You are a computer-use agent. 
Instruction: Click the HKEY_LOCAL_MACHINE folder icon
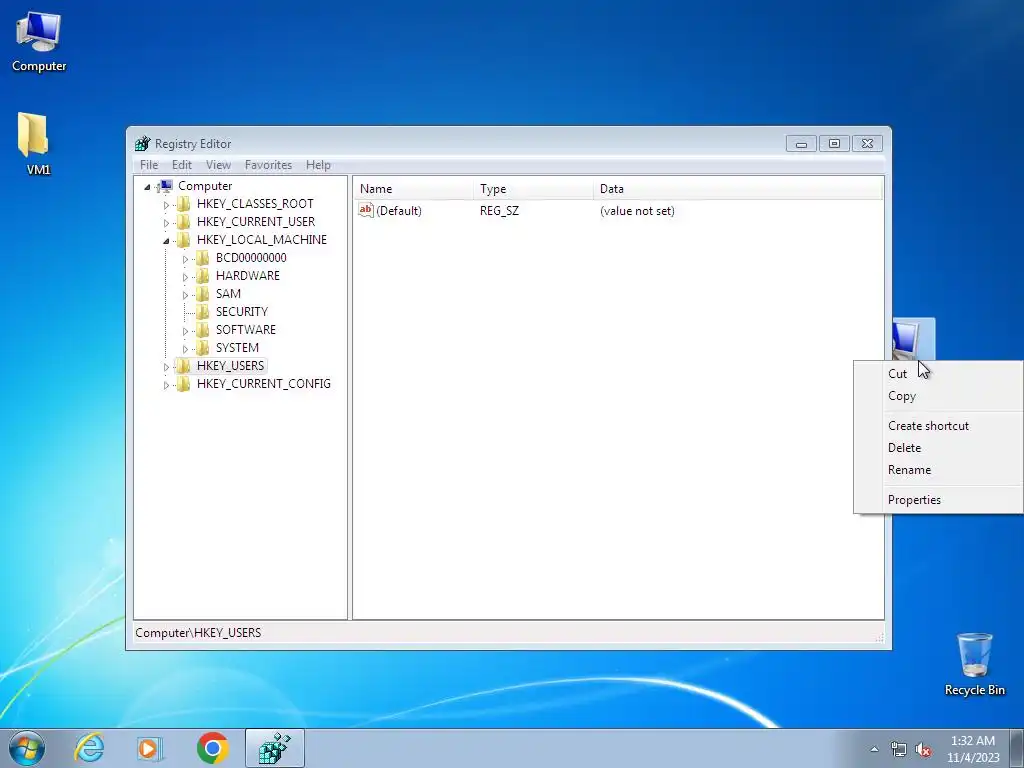tap(184, 240)
